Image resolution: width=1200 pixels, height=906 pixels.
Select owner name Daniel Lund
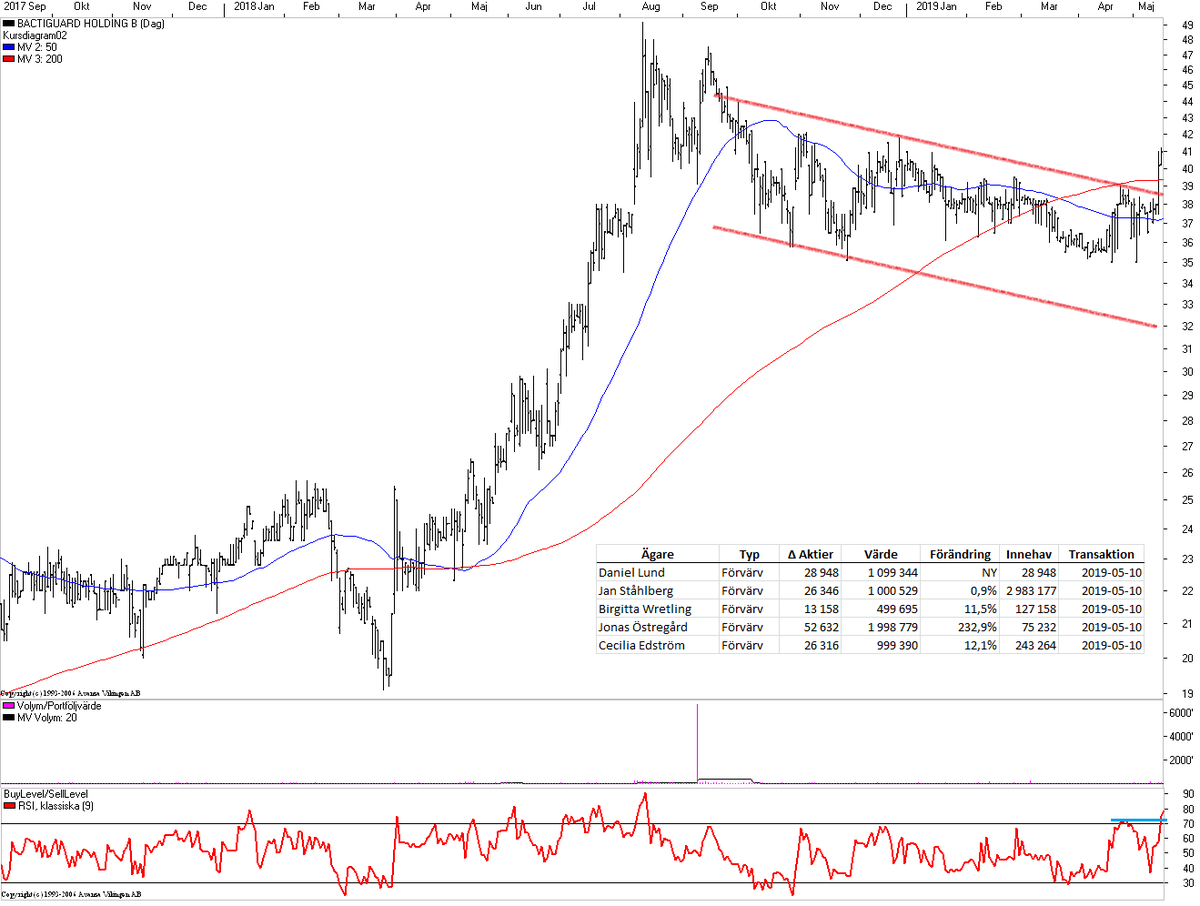click(632, 573)
